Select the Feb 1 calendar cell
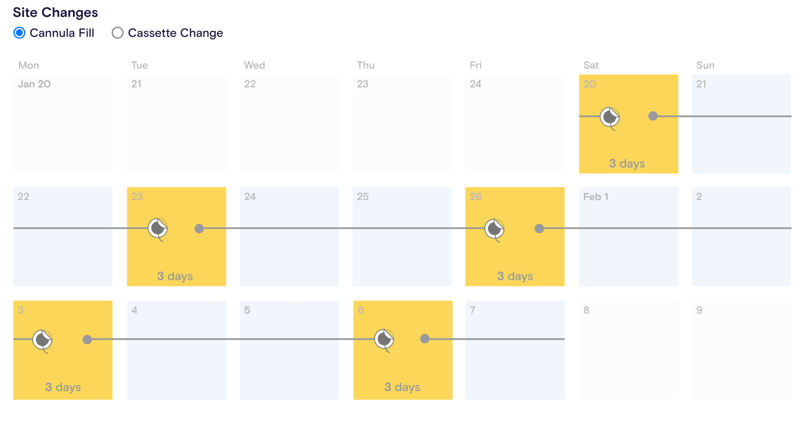 tap(629, 237)
